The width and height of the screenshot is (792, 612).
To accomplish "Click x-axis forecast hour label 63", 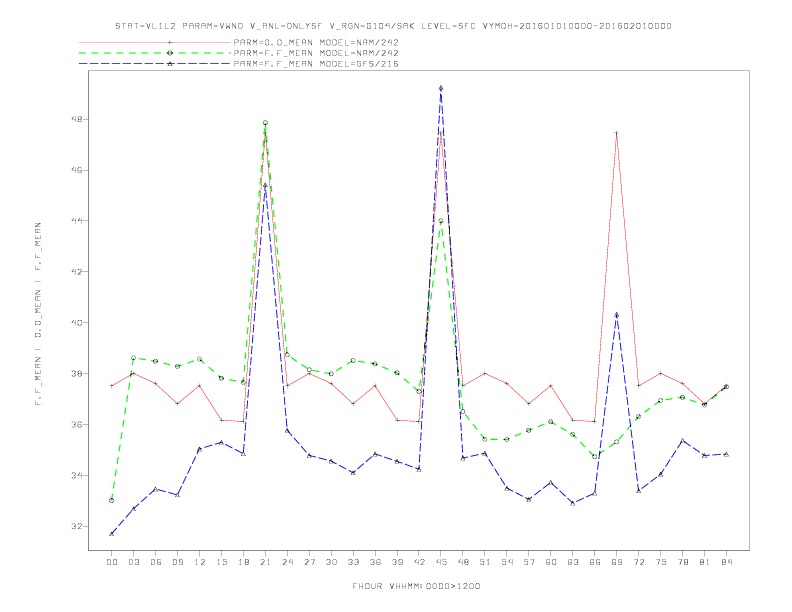I will [x=573, y=562].
